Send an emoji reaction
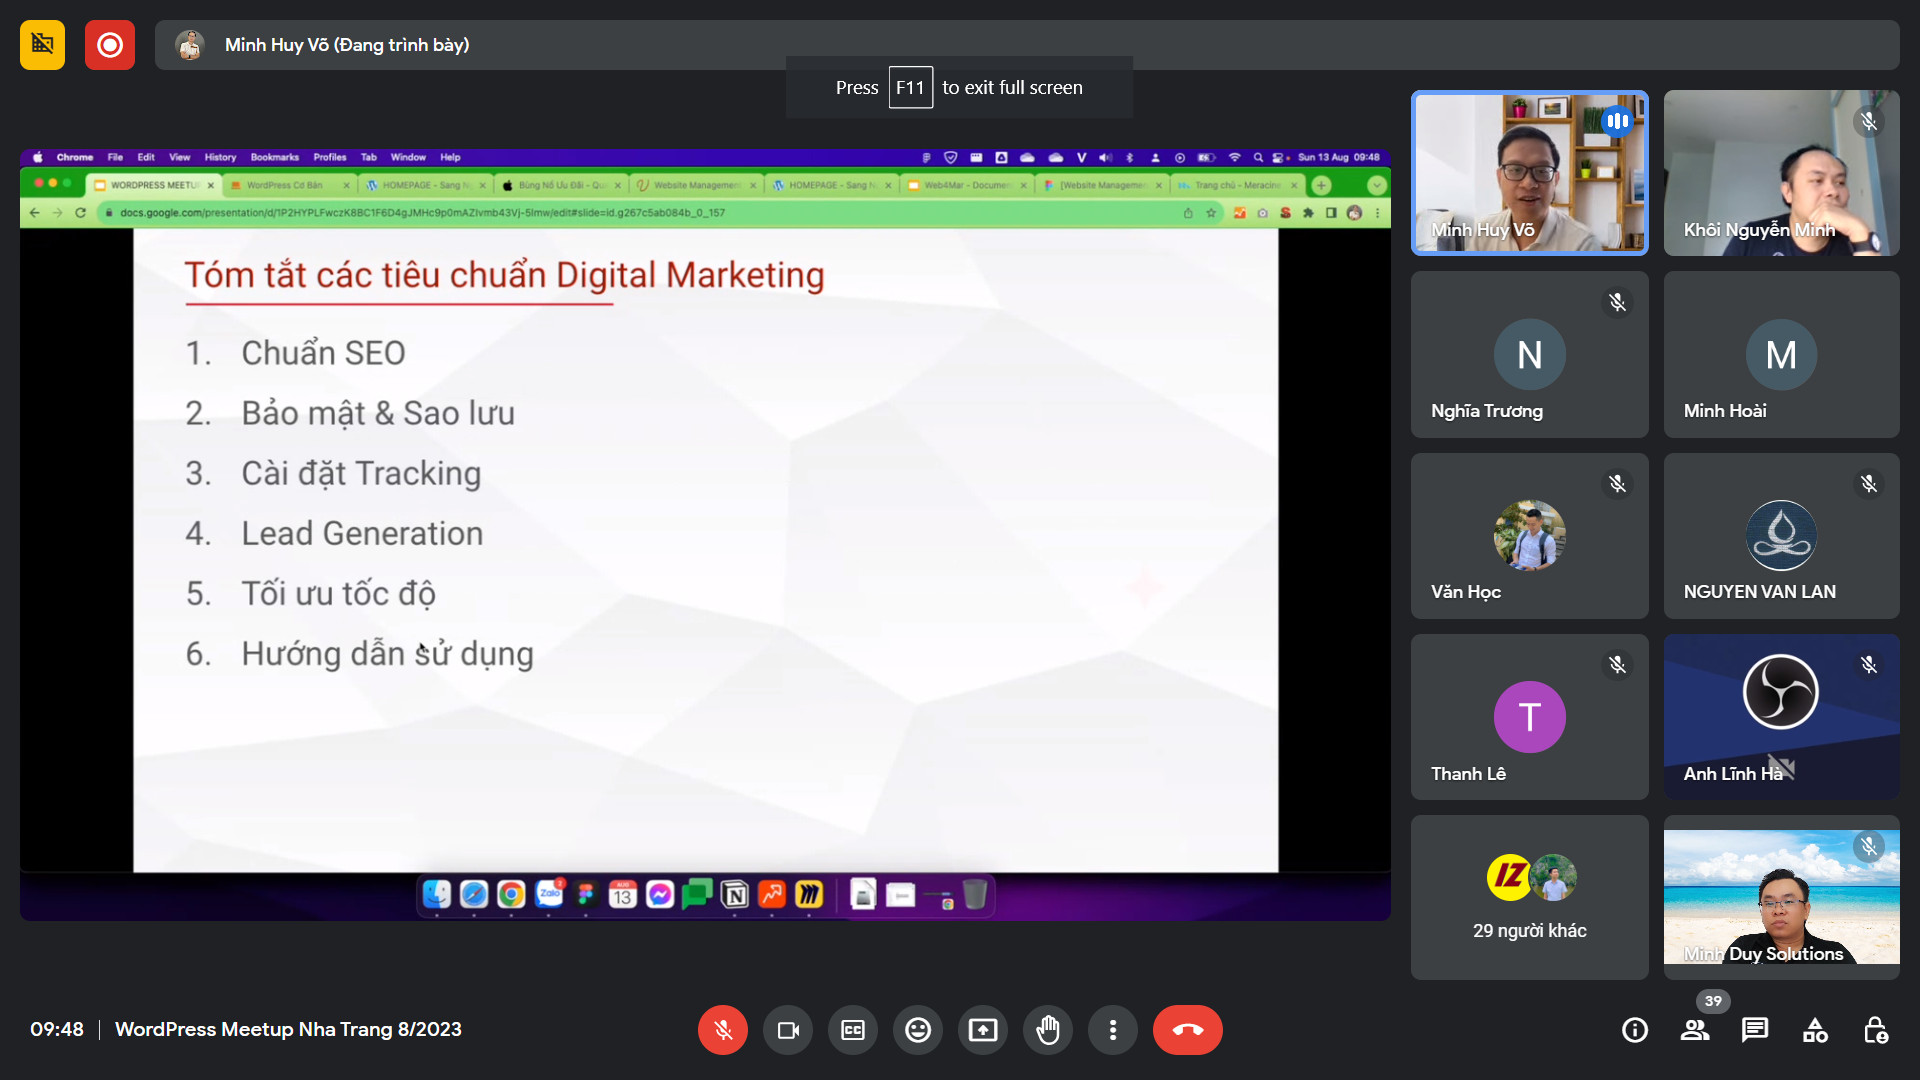The width and height of the screenshot is (1920, 1080). [918, 1030]
